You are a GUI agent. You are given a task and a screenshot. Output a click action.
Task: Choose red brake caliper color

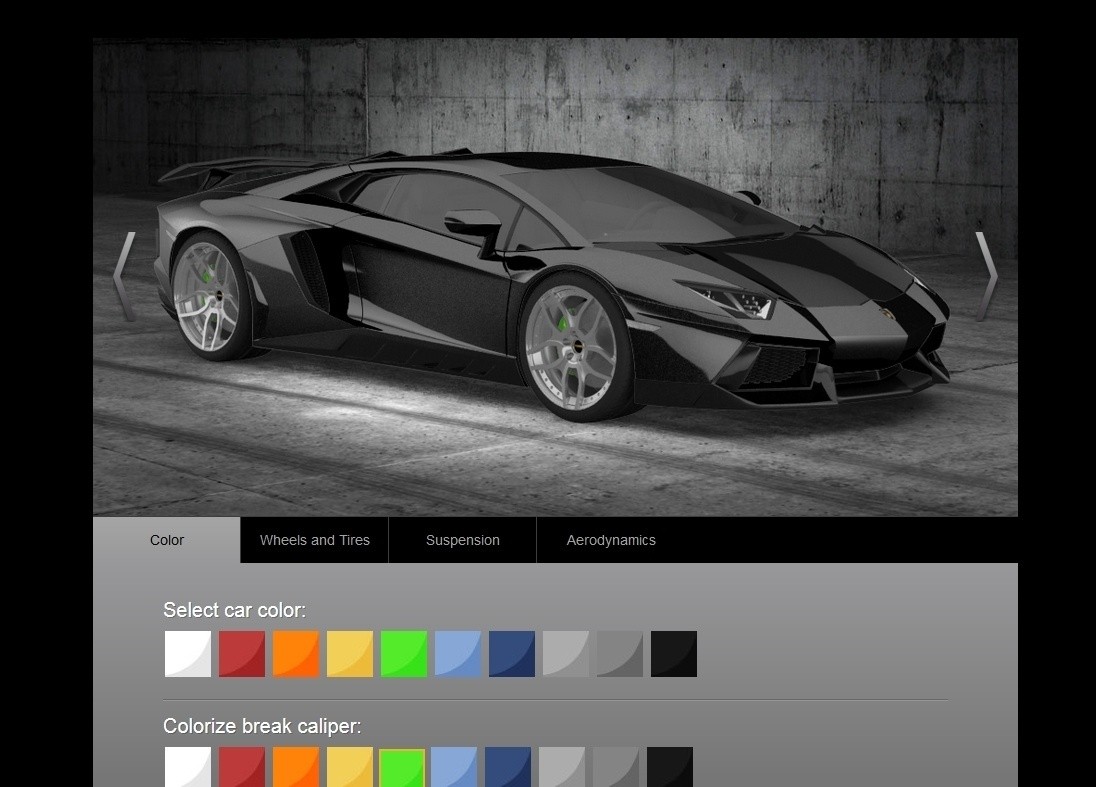point(242,767)
